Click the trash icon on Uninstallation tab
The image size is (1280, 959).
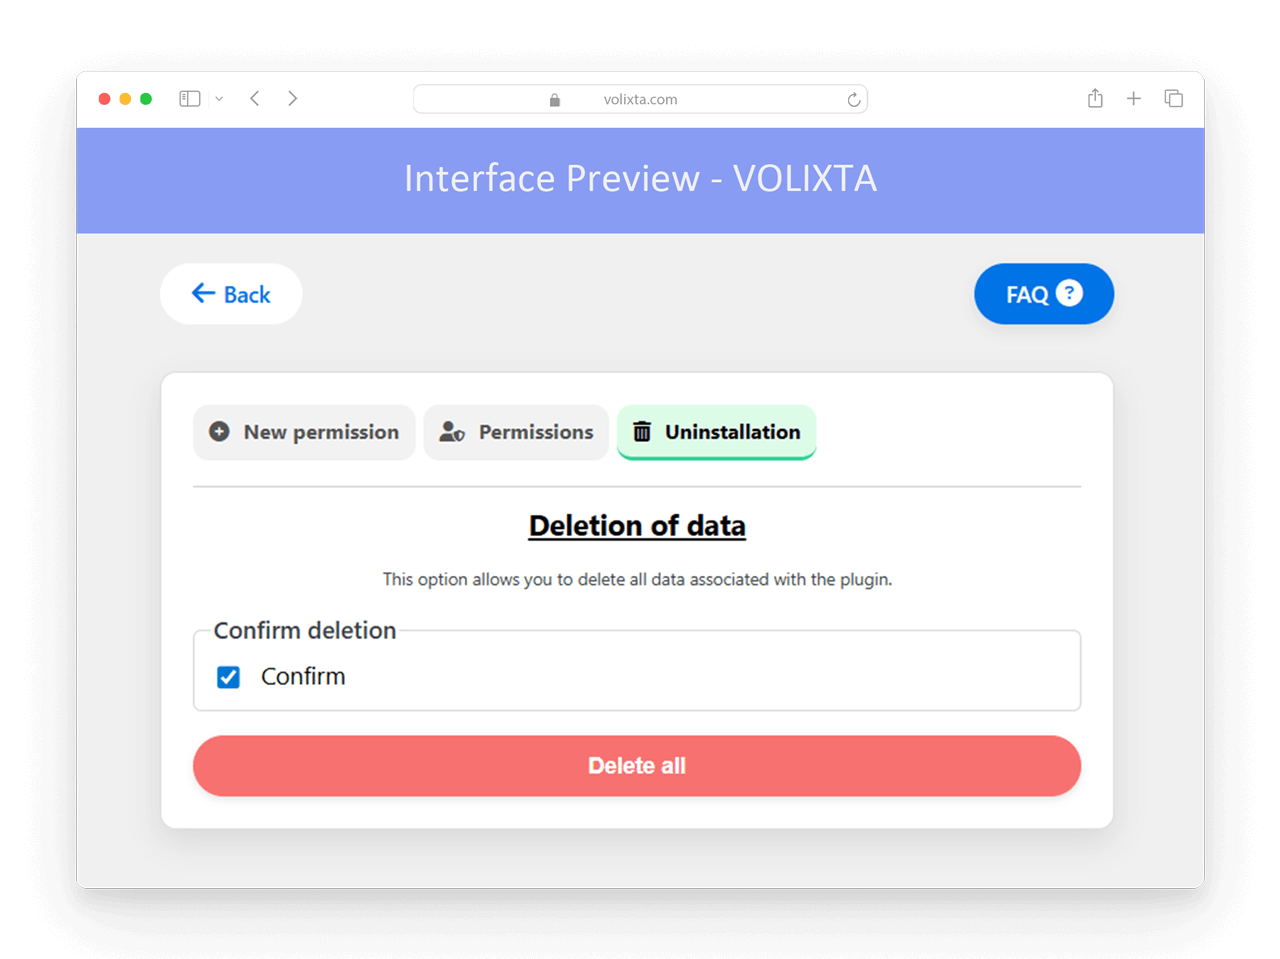642,432
